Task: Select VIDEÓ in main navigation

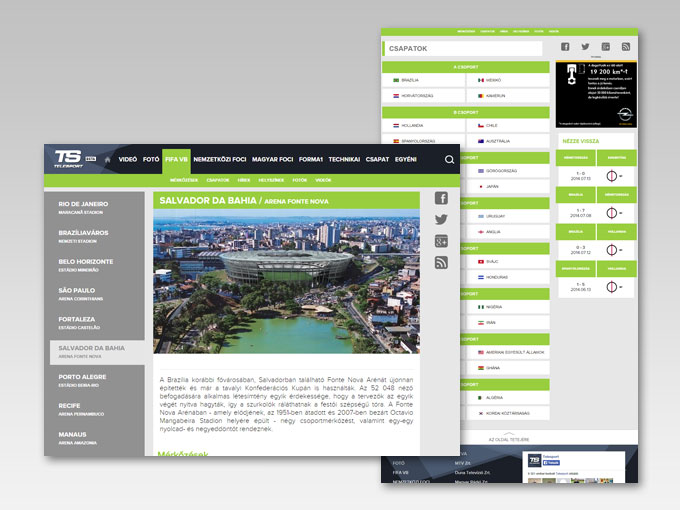Action: pos(128,160)
